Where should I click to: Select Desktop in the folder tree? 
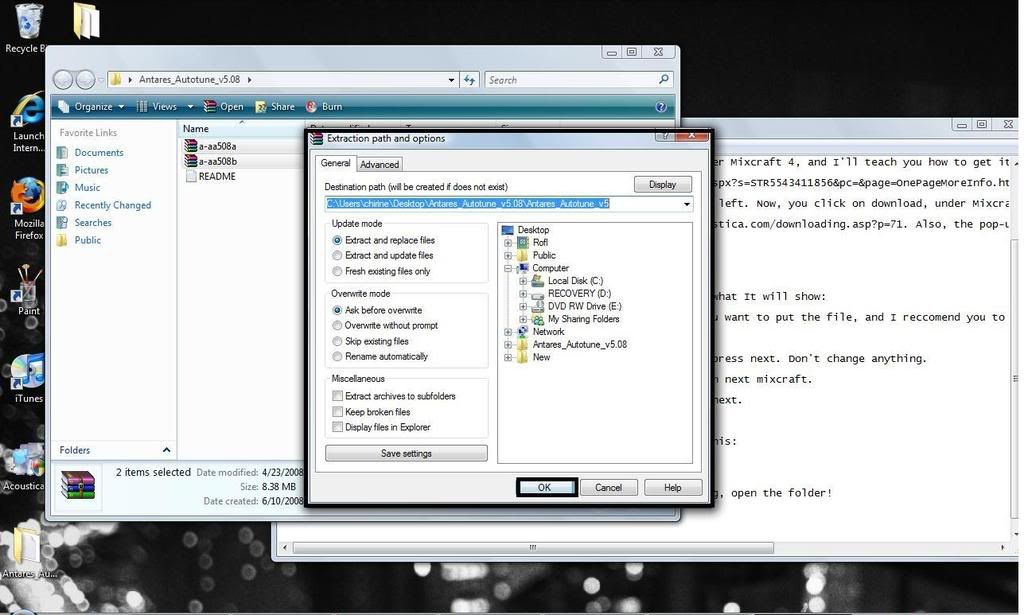pos(533,230)
